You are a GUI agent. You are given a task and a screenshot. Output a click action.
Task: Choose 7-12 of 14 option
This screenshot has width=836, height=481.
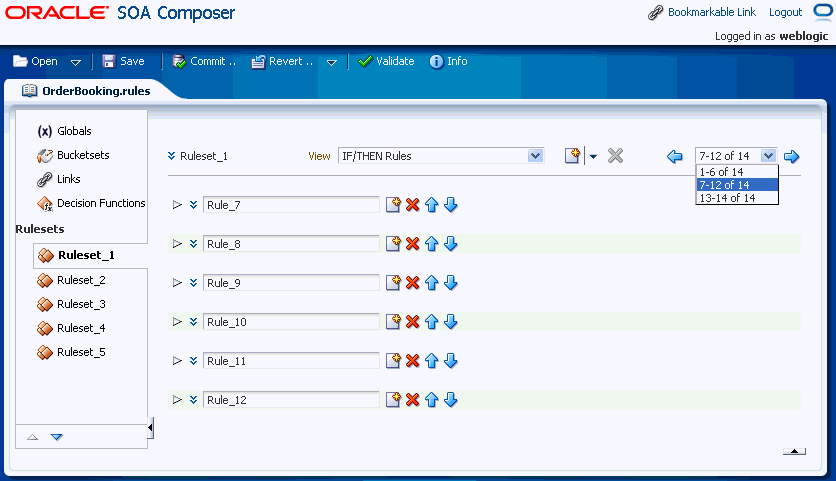pos(737,185)
